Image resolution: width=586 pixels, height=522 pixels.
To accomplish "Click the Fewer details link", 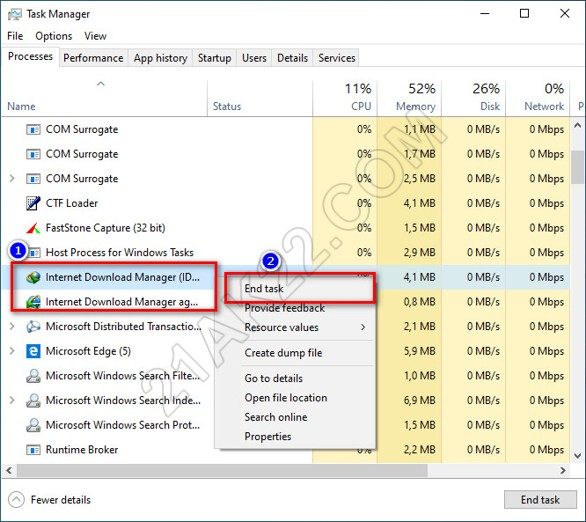I will click(61, 500).
